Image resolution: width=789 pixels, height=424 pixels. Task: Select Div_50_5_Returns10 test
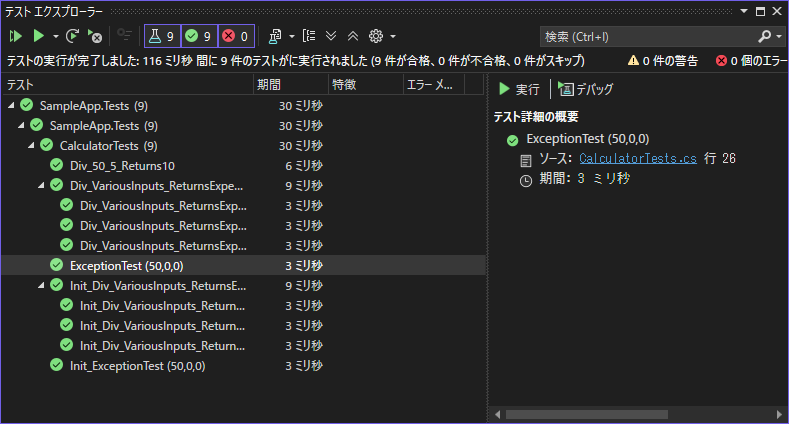[x=244, y=165]
